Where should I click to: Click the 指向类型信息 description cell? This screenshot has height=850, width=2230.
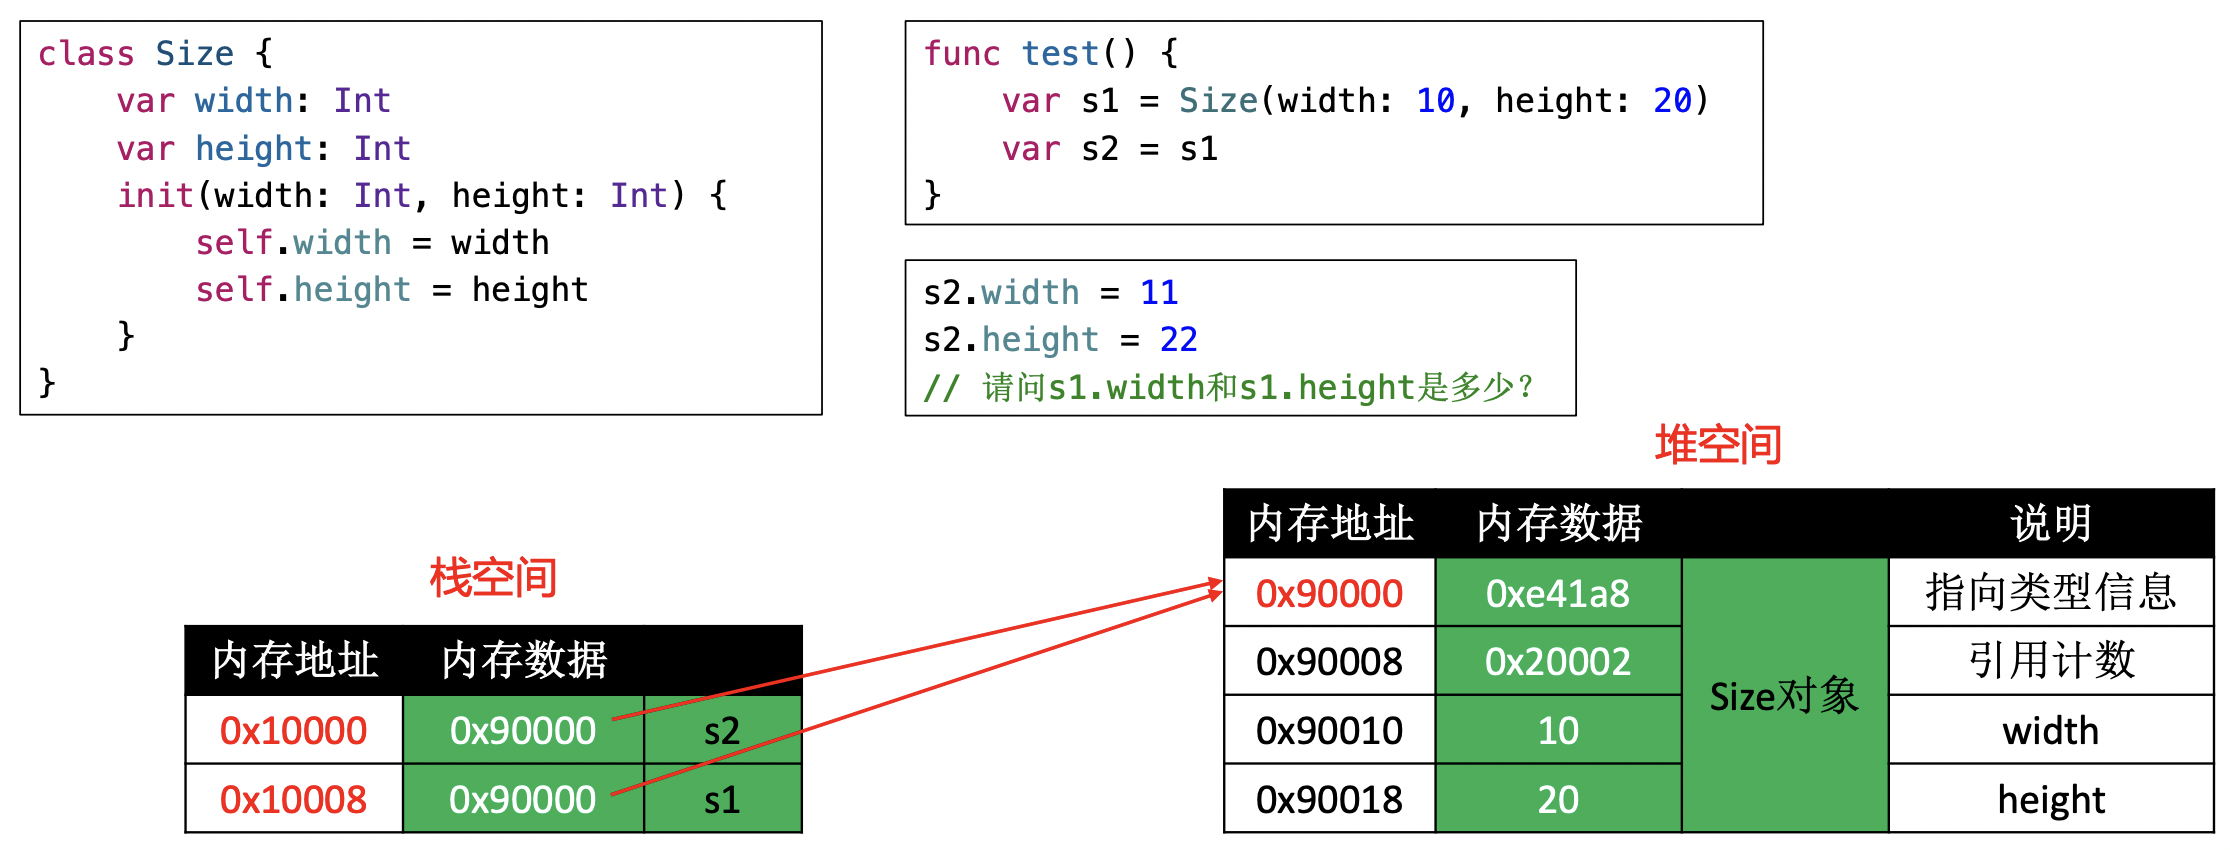click(2050, 592)
